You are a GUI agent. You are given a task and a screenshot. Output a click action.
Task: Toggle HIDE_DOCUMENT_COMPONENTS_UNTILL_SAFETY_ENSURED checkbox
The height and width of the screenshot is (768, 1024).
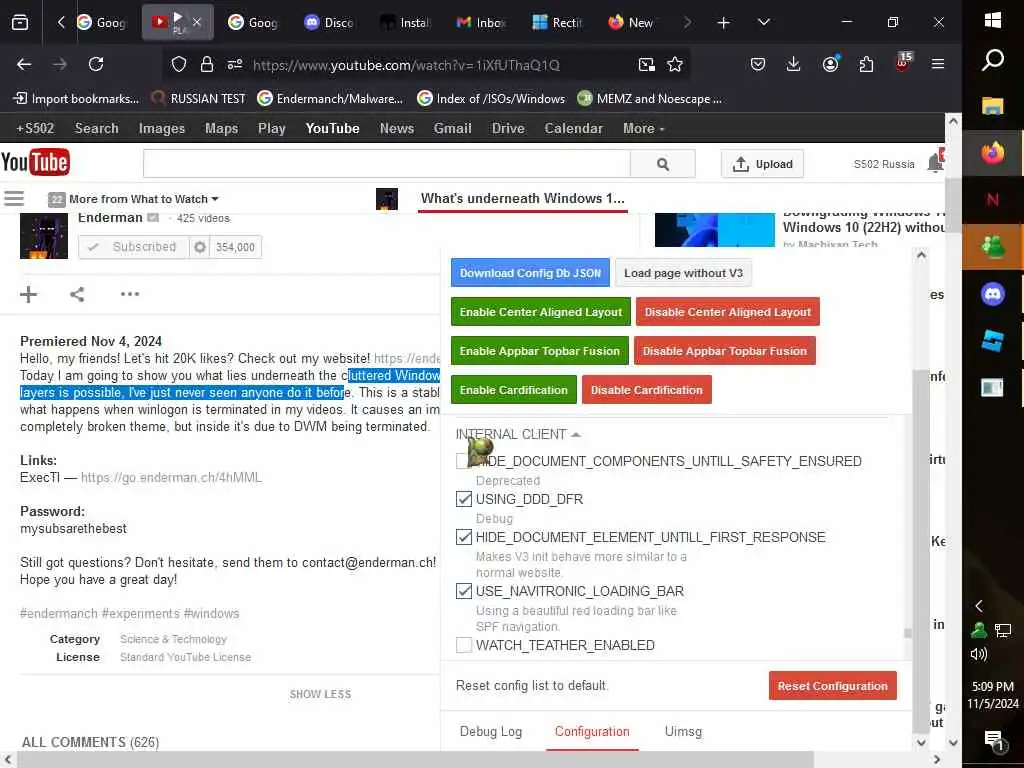click(x=464, y=461)
